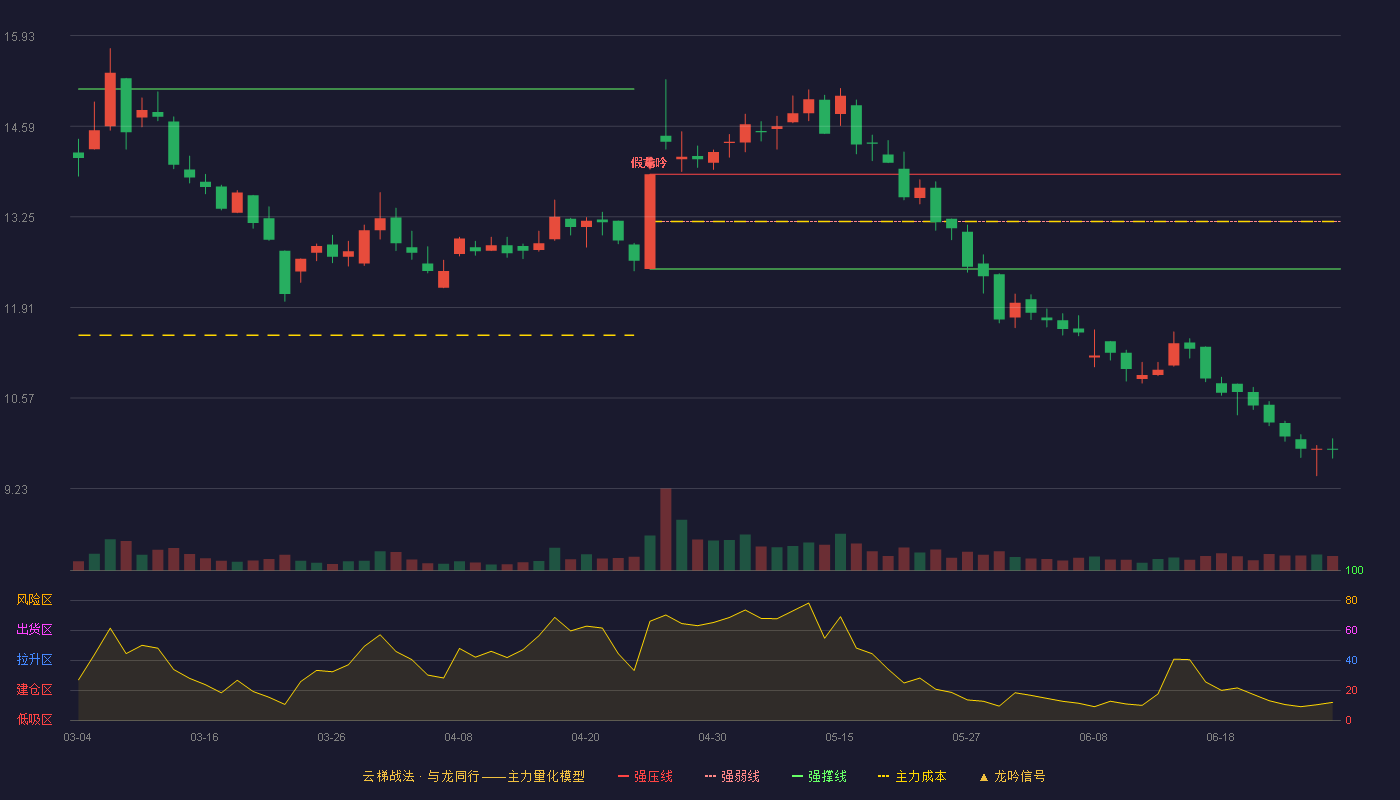Click the 06-08 date label
Screen dimensions: 1400x800
[x=1093, y=737]
